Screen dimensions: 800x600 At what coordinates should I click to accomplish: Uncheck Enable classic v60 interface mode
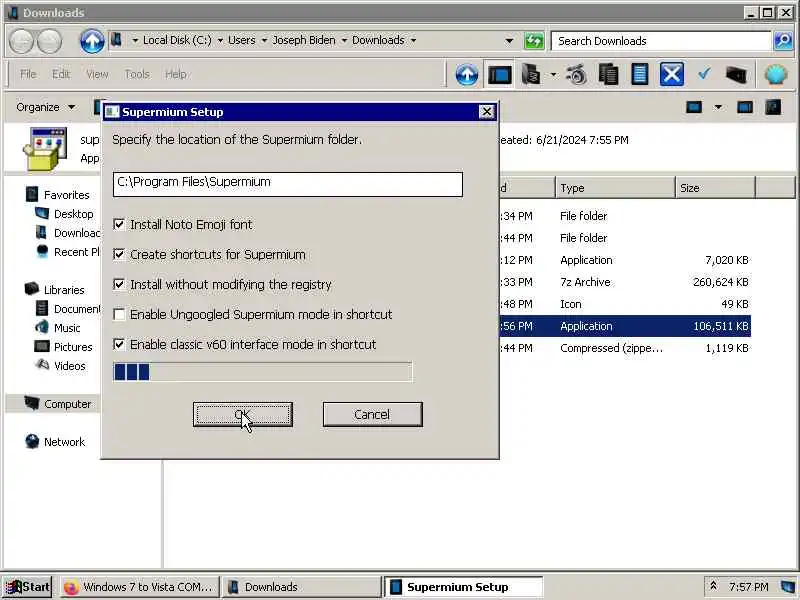pos(119,344)
